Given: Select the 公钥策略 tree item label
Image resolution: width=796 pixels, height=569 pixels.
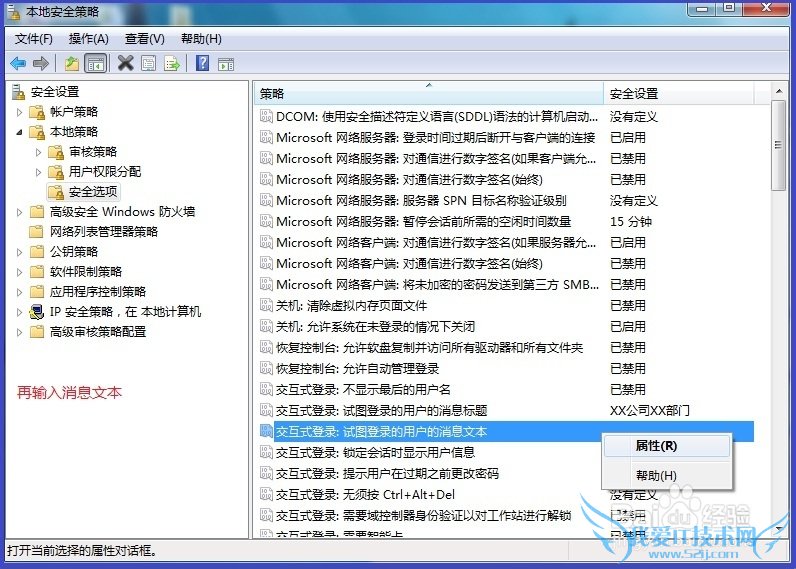Looking at the screenshot, I should (74, 252).
